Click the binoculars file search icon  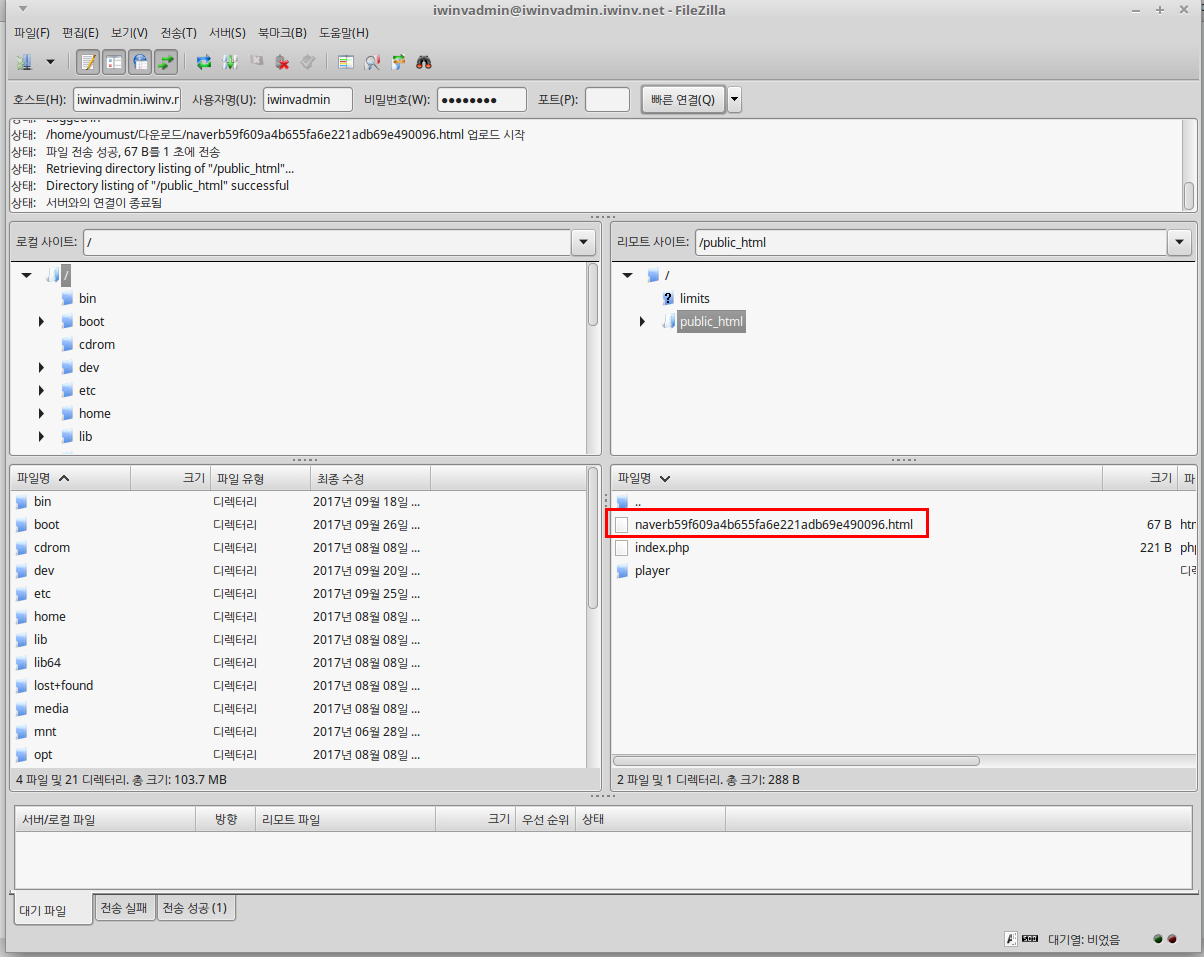click(x=424, y=62)
